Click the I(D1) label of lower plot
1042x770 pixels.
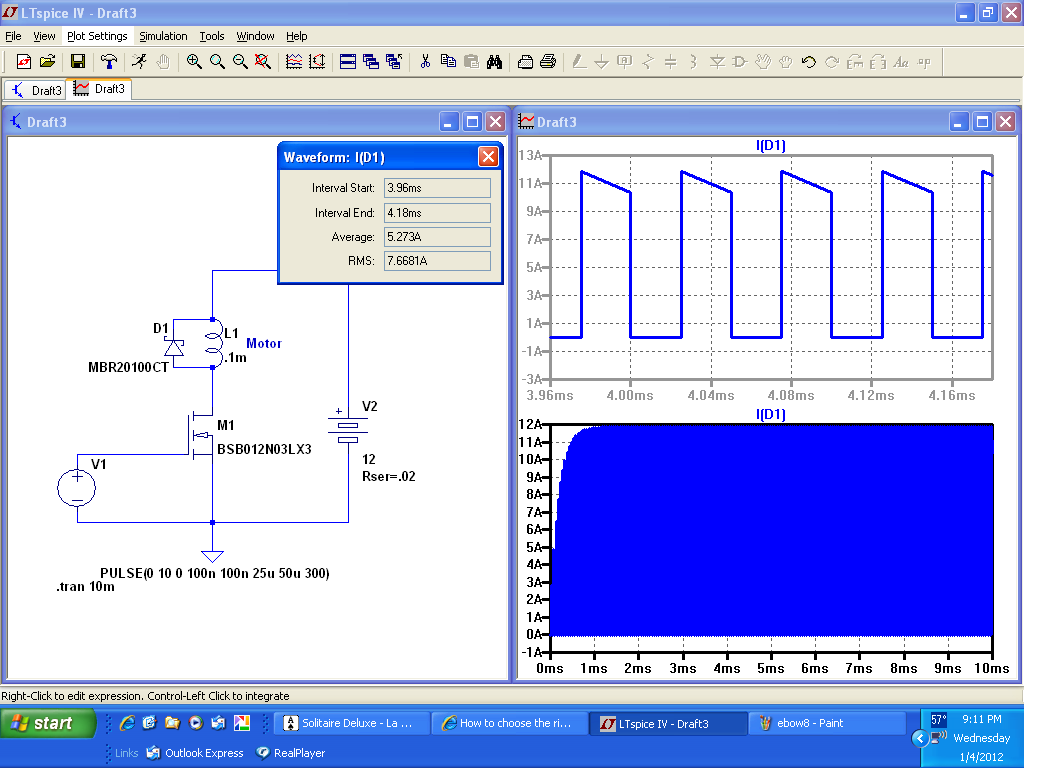(771, 415)
